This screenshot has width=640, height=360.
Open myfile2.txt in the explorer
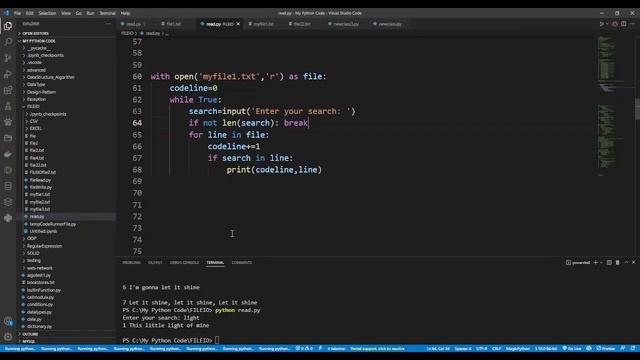click(66, 202)
